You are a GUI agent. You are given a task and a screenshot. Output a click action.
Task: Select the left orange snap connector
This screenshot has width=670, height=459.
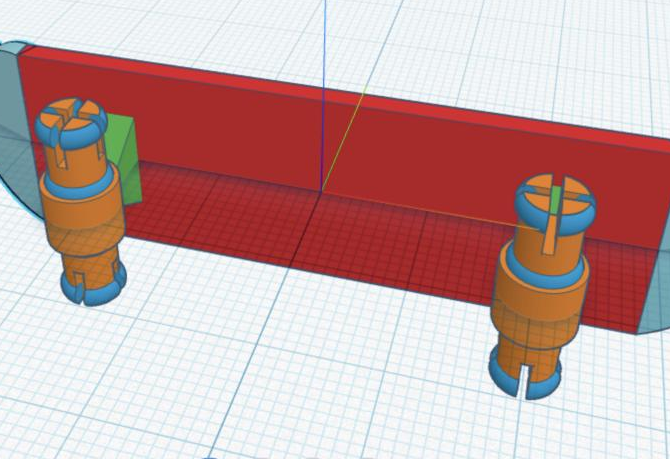coord(81,201)
